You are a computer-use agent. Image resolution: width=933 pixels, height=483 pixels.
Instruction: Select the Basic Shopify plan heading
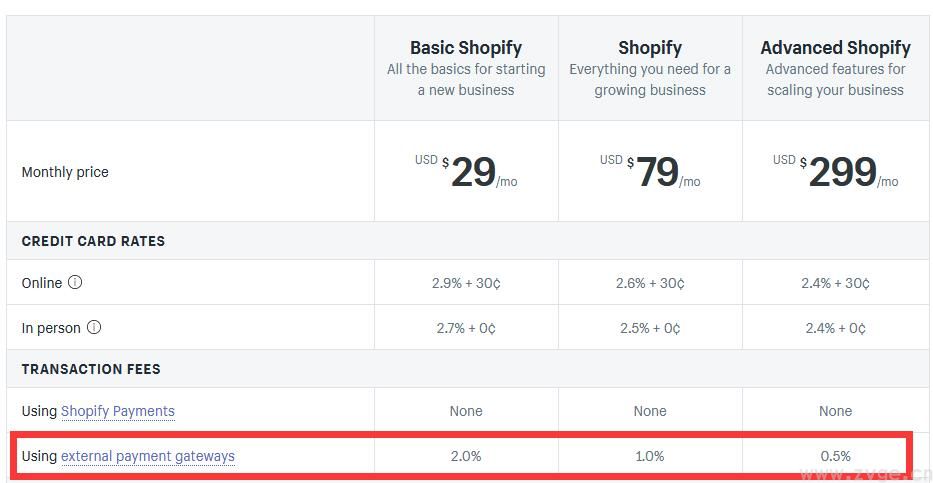[x=466, y=47]
